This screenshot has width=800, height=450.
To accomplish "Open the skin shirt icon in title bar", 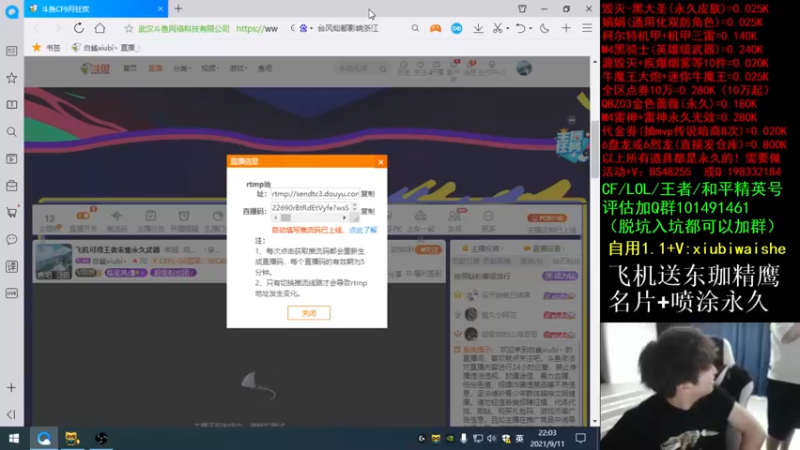I will coord(522,9).
